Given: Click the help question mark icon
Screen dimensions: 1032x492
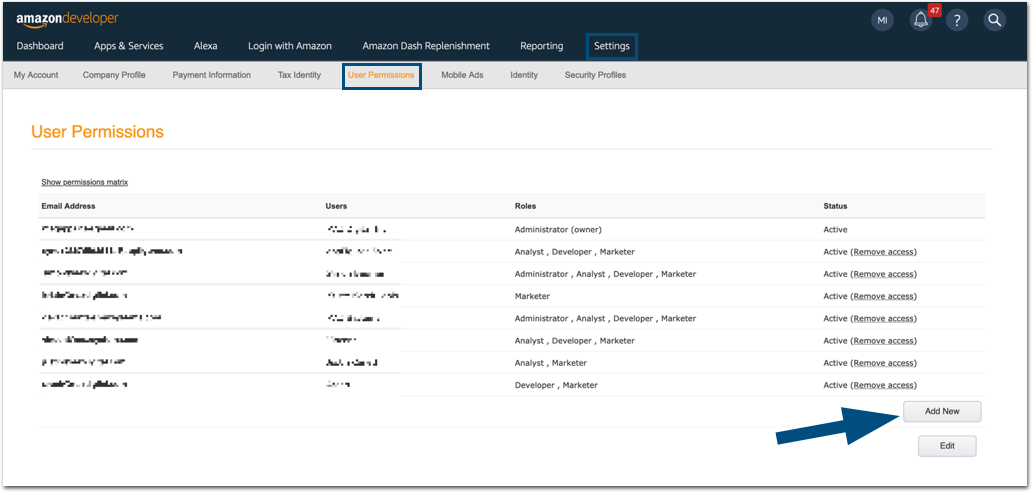Looking at the screenshot, I should [x=957, y=20].
